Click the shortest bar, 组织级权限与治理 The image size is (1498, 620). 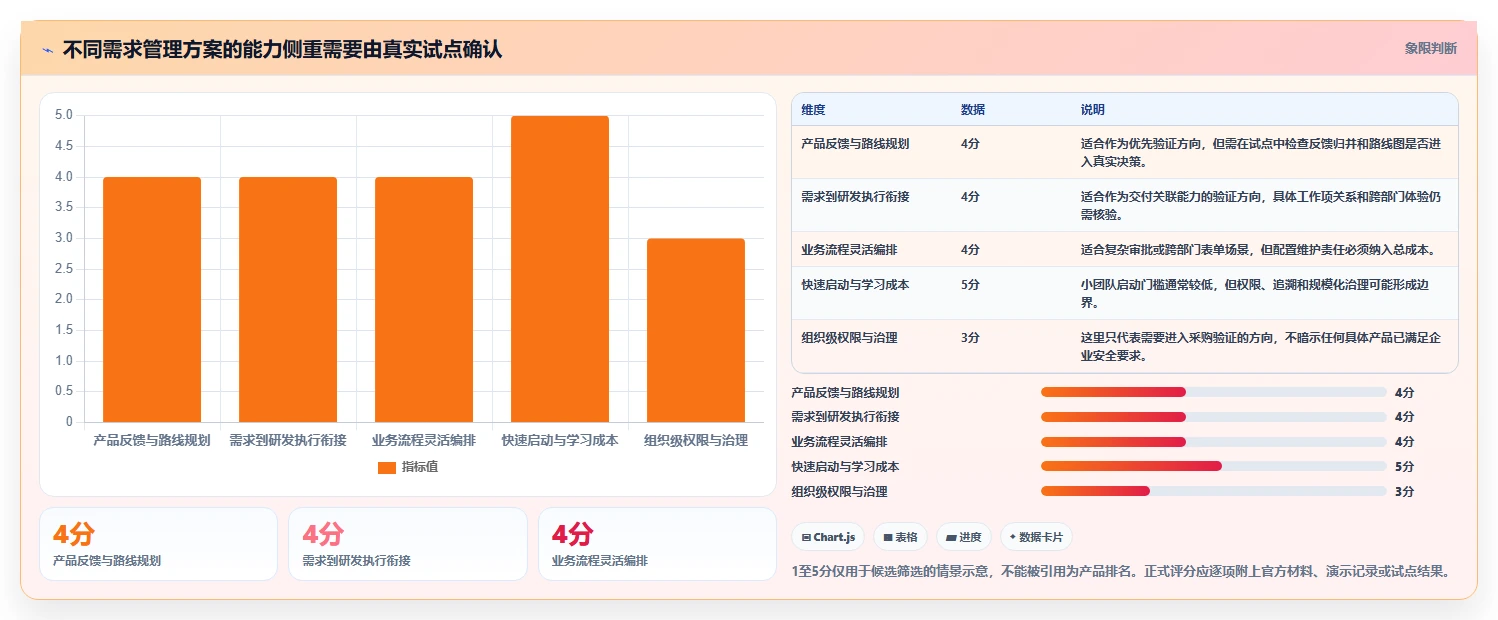(x=696, y=330)
